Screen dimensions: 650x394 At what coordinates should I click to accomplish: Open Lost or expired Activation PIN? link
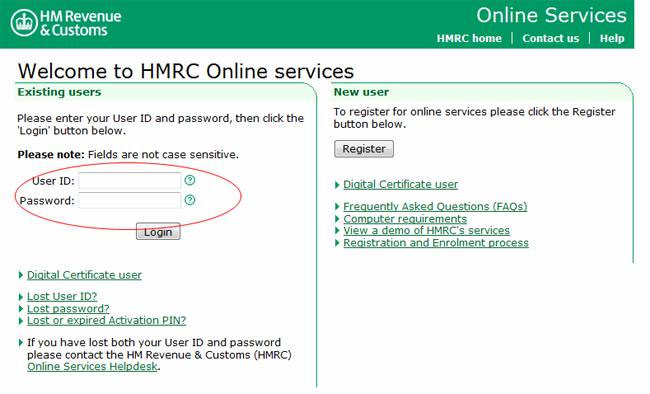(107, 320)
